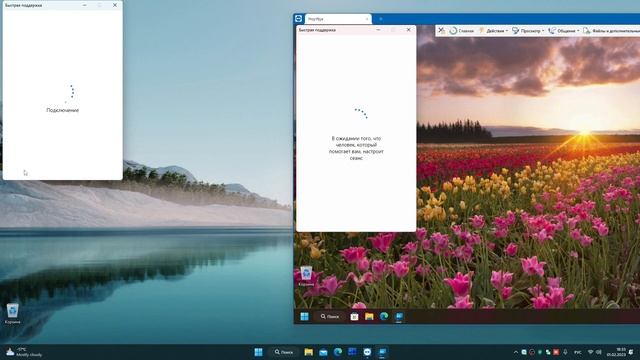Click the waiting message text in remote window
This screenshot has width=640, height=360.
[x=356, y=148]
